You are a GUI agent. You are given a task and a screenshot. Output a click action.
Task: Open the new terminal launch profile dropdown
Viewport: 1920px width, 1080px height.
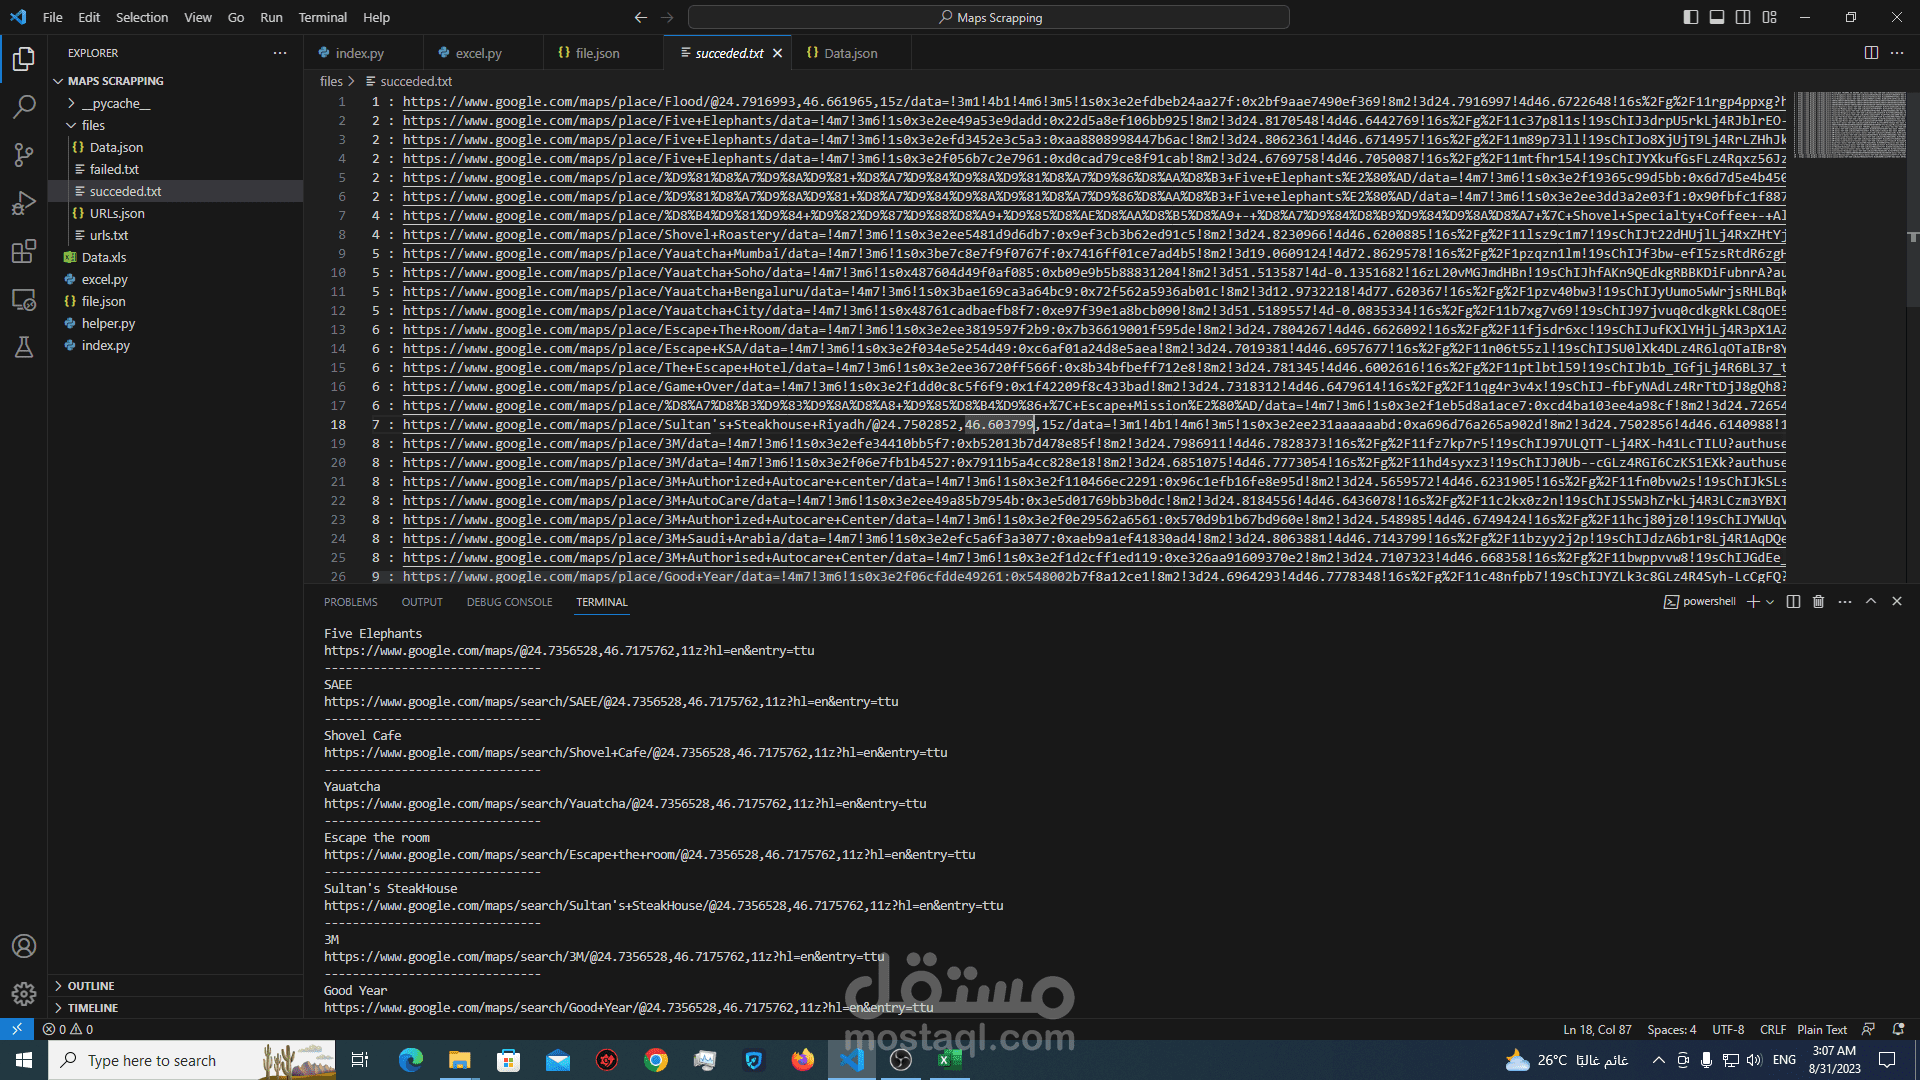tap(1770, 602)
